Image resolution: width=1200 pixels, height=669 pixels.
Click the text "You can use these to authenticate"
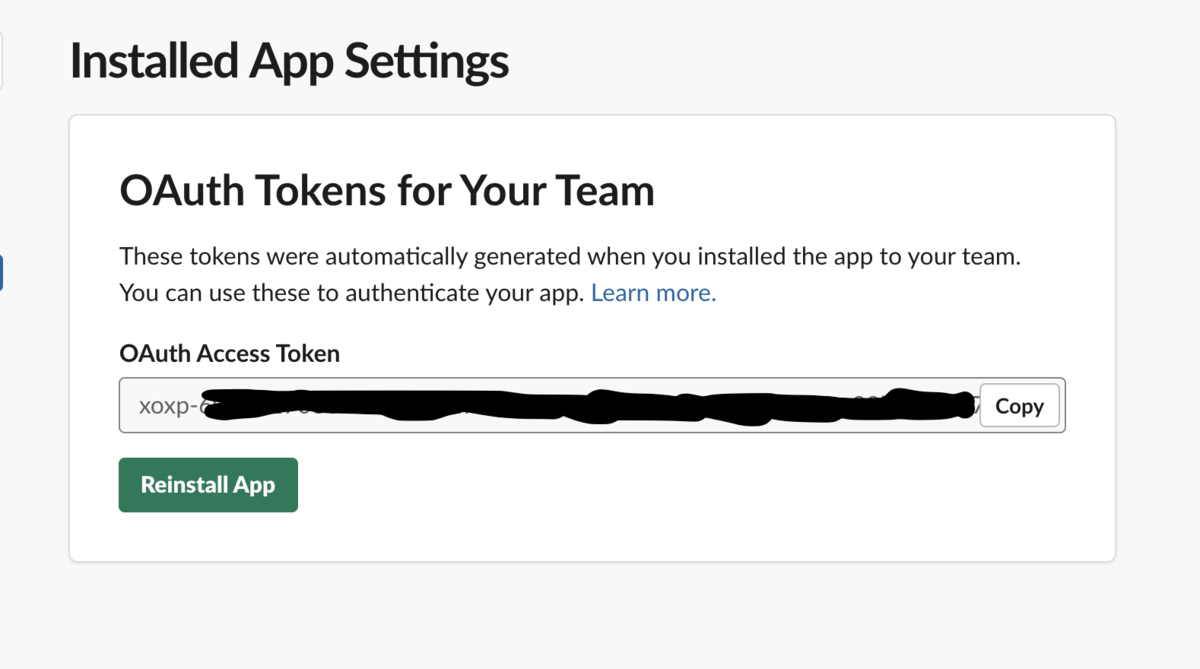pyautogui.click(x=351, y=293)
